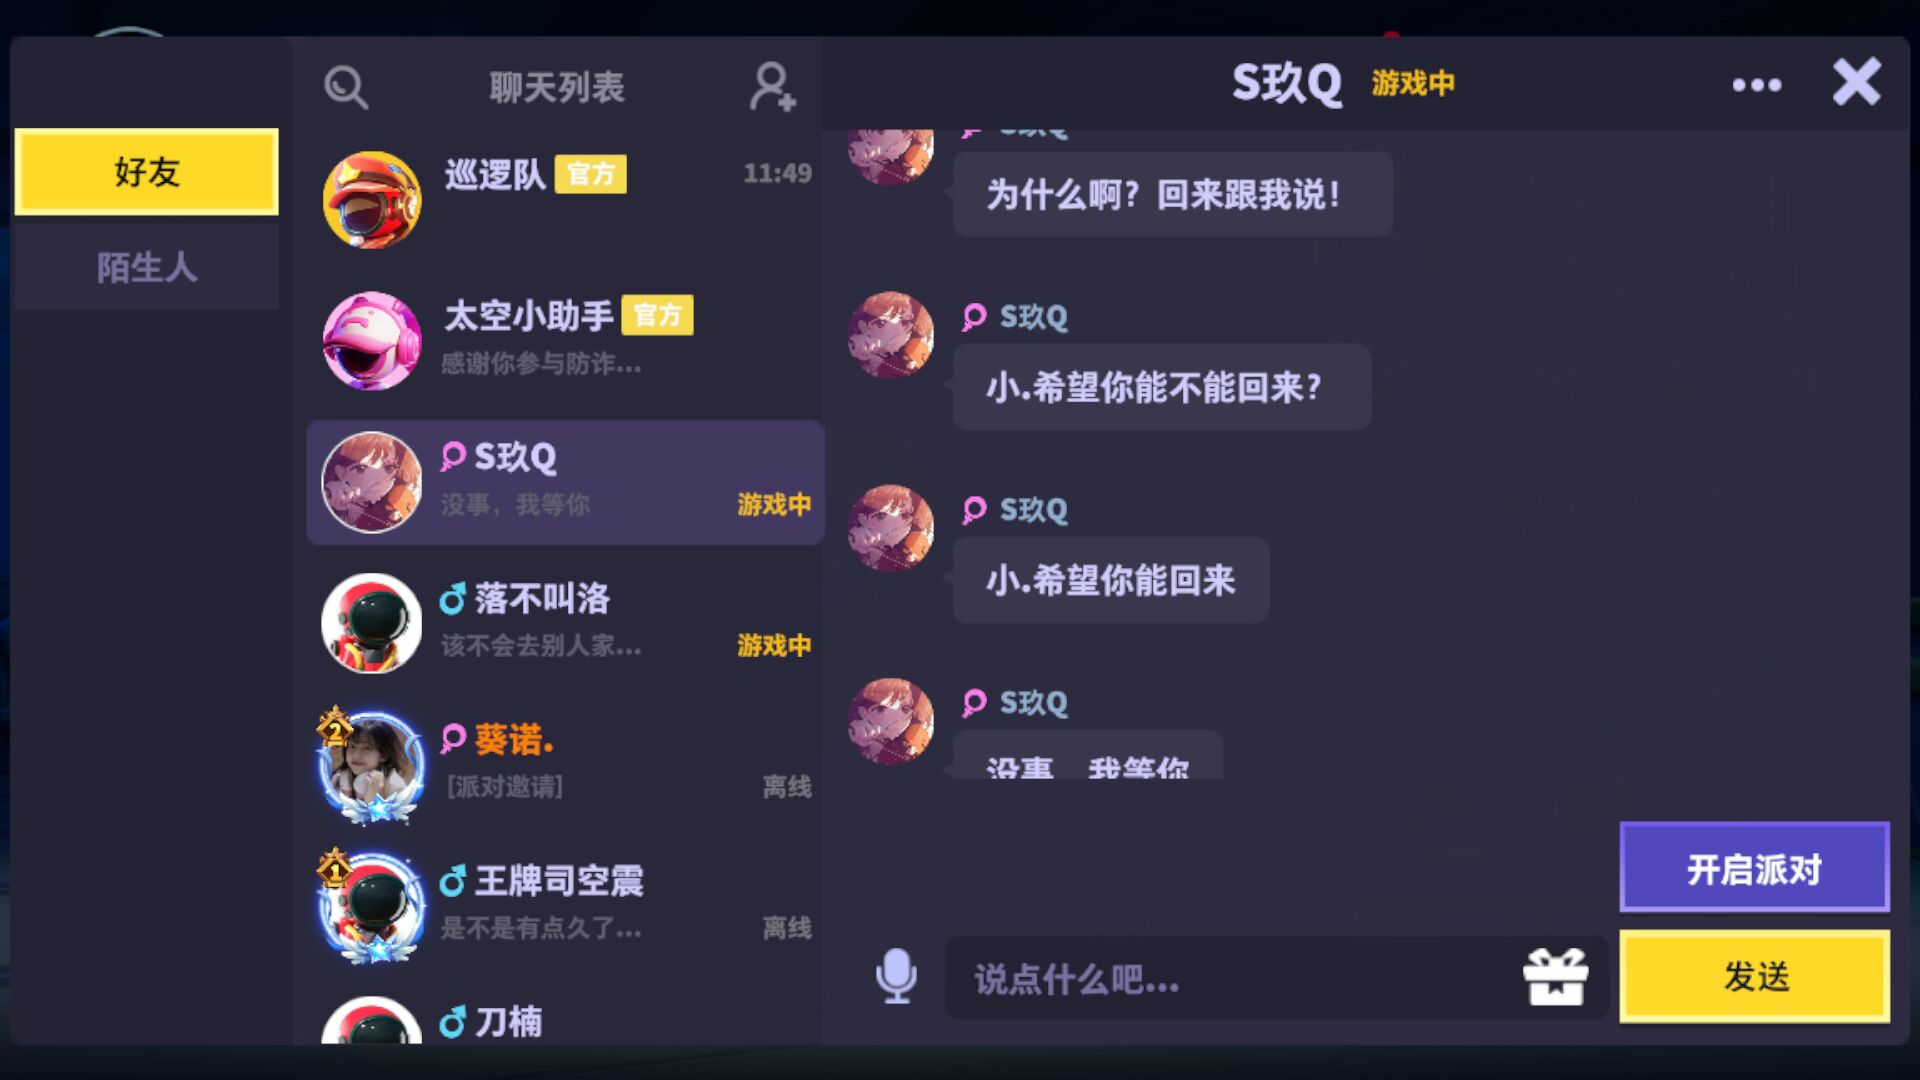Open the gift box icon
Screen dimensions: 1920x1080
pyautogui.click(x=1555, y=977)
